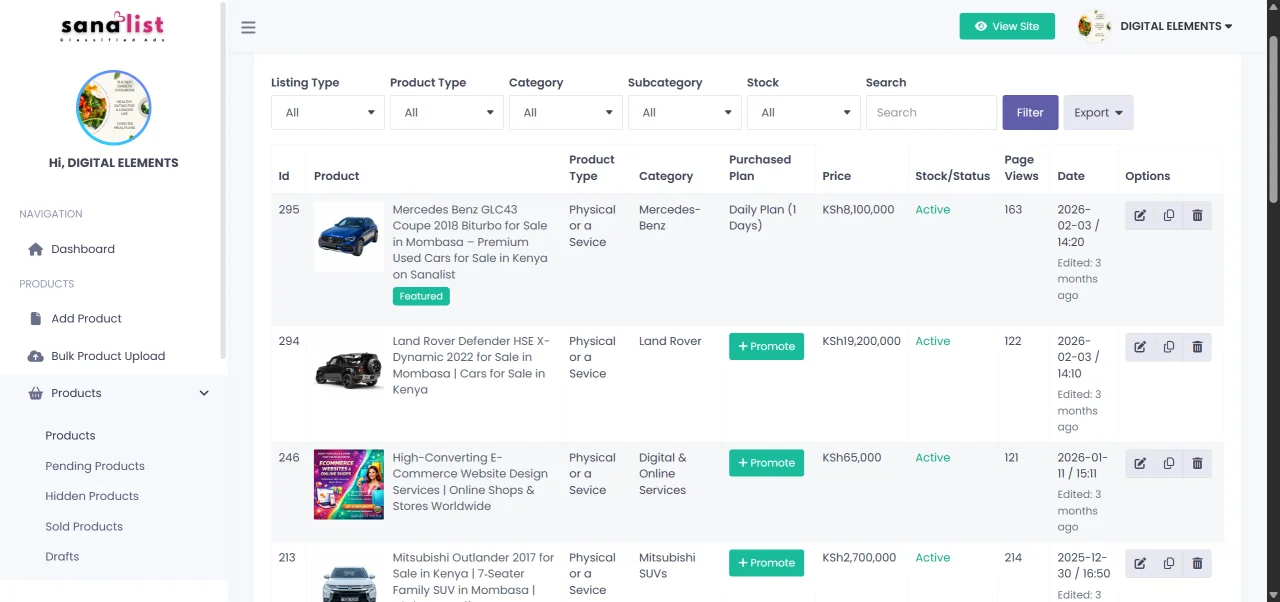Go to Dashboard in sidebar
This screenshot has width=1280, height=602.
83,249
